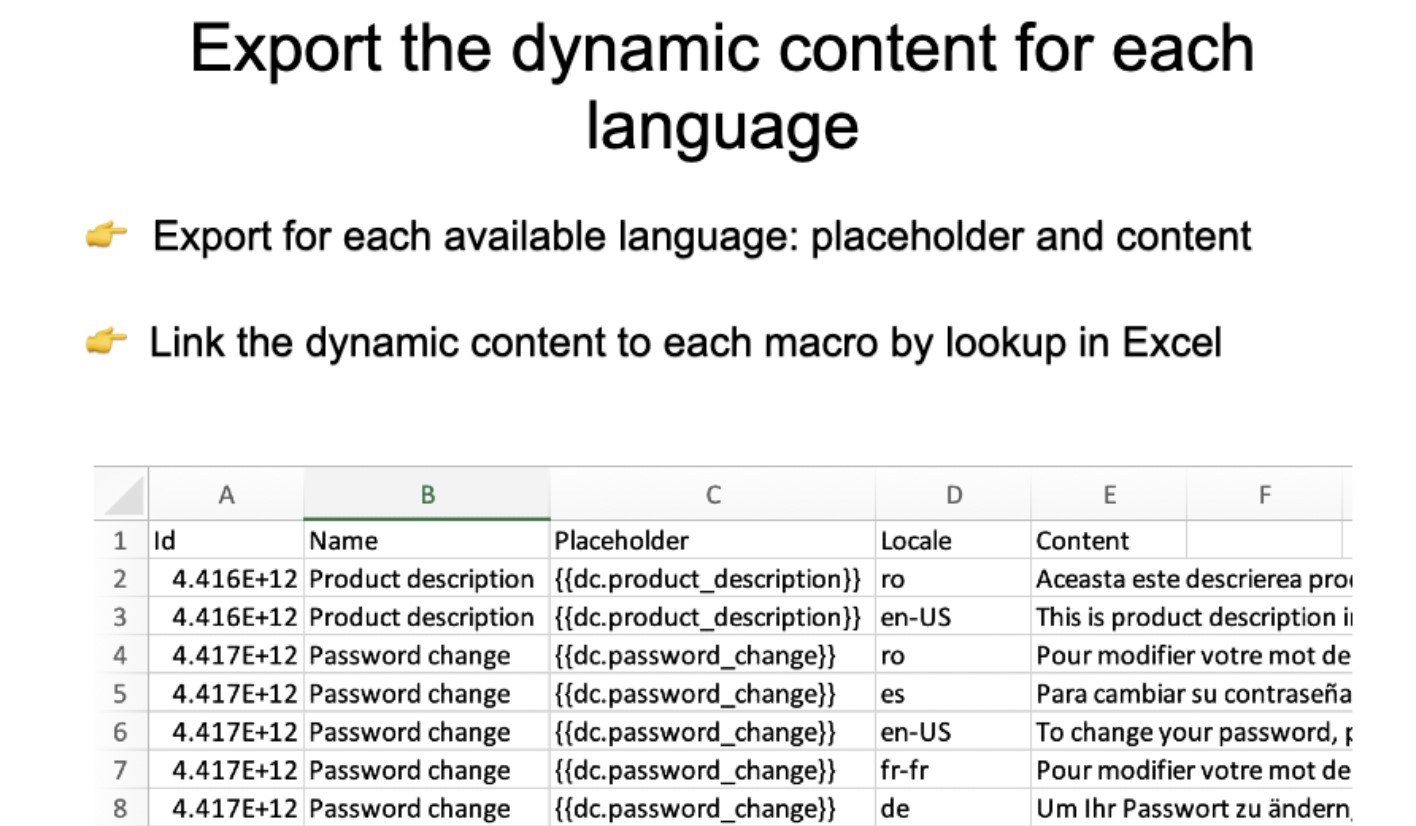The image size is (1416, 826).
Task: Click the 'Locale' header cell
Action: point(953,541)
